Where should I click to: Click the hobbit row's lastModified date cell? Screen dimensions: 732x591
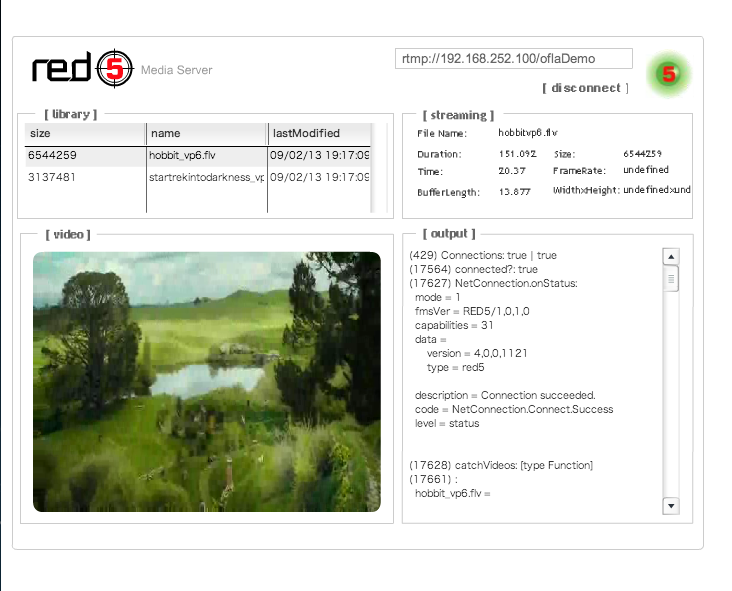point(319,156)
